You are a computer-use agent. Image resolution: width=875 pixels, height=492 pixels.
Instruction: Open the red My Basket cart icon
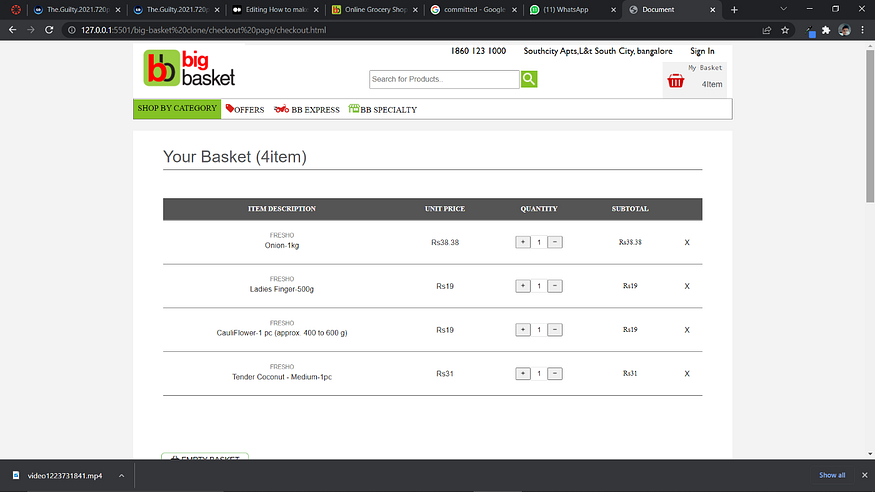point(676,81)
